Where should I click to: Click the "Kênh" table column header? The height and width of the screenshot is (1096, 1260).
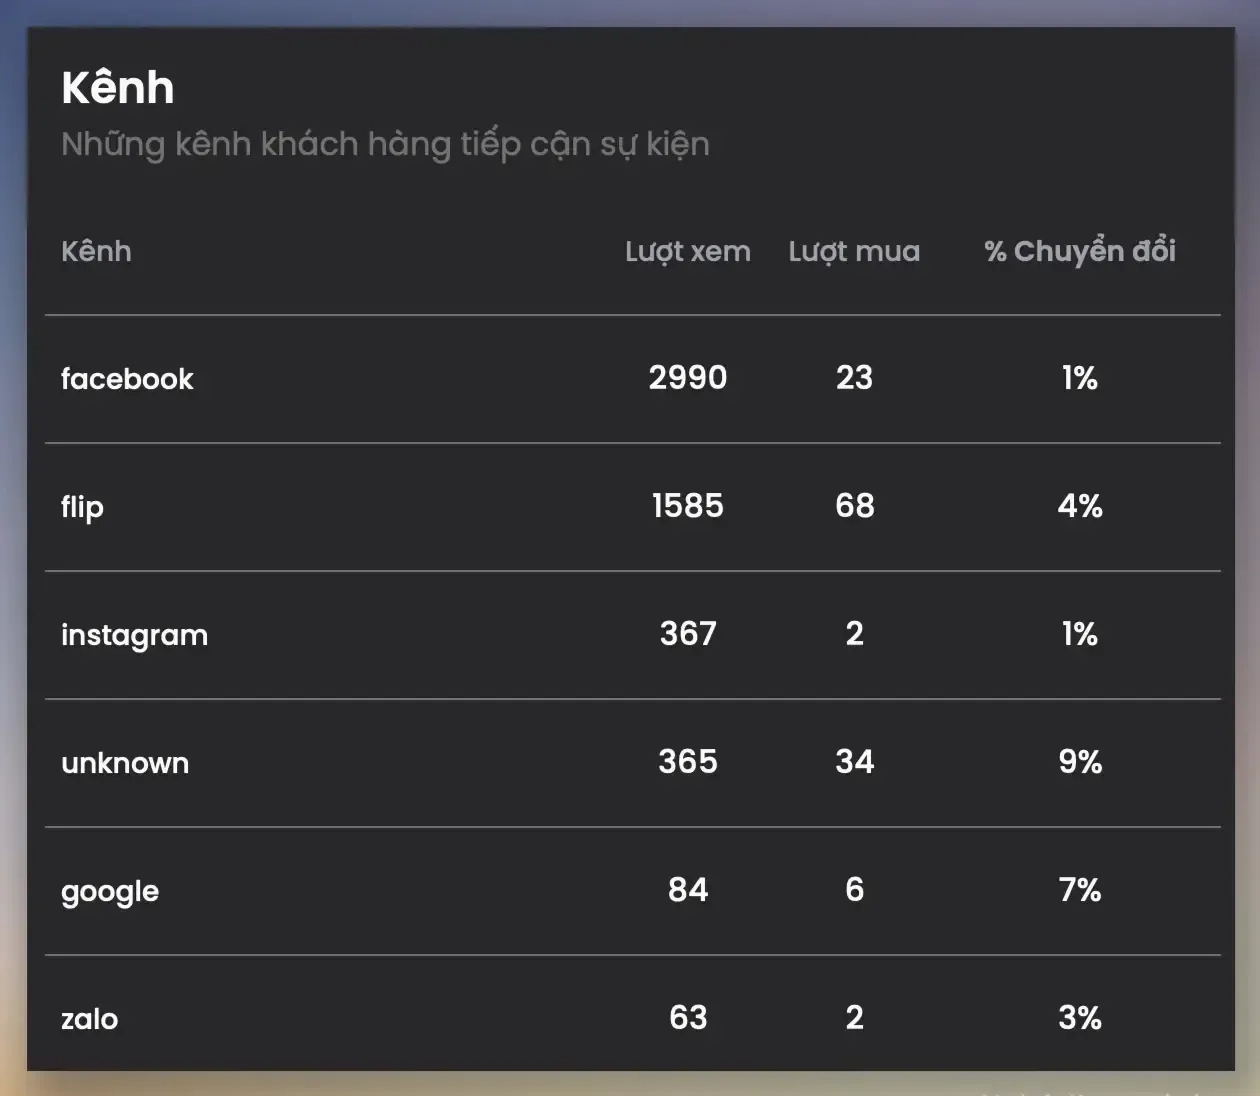tap(96, 251)
